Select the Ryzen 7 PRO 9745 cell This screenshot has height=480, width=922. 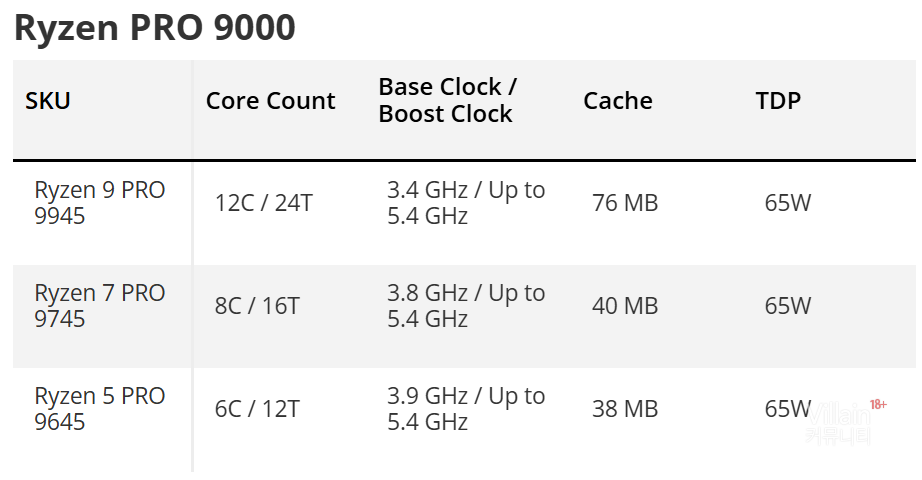pyautogui.click(x=99, y=306)
